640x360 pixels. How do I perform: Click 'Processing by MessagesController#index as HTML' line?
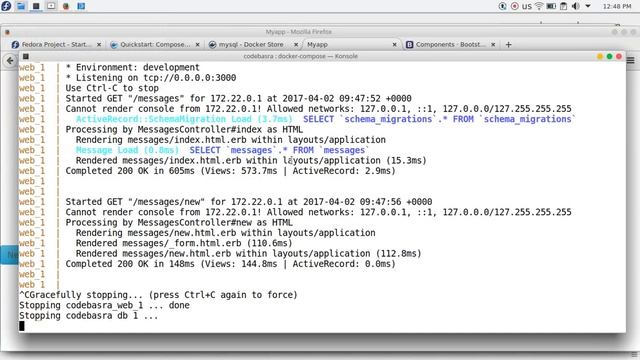pyautogui.click(x=184, y=129)
